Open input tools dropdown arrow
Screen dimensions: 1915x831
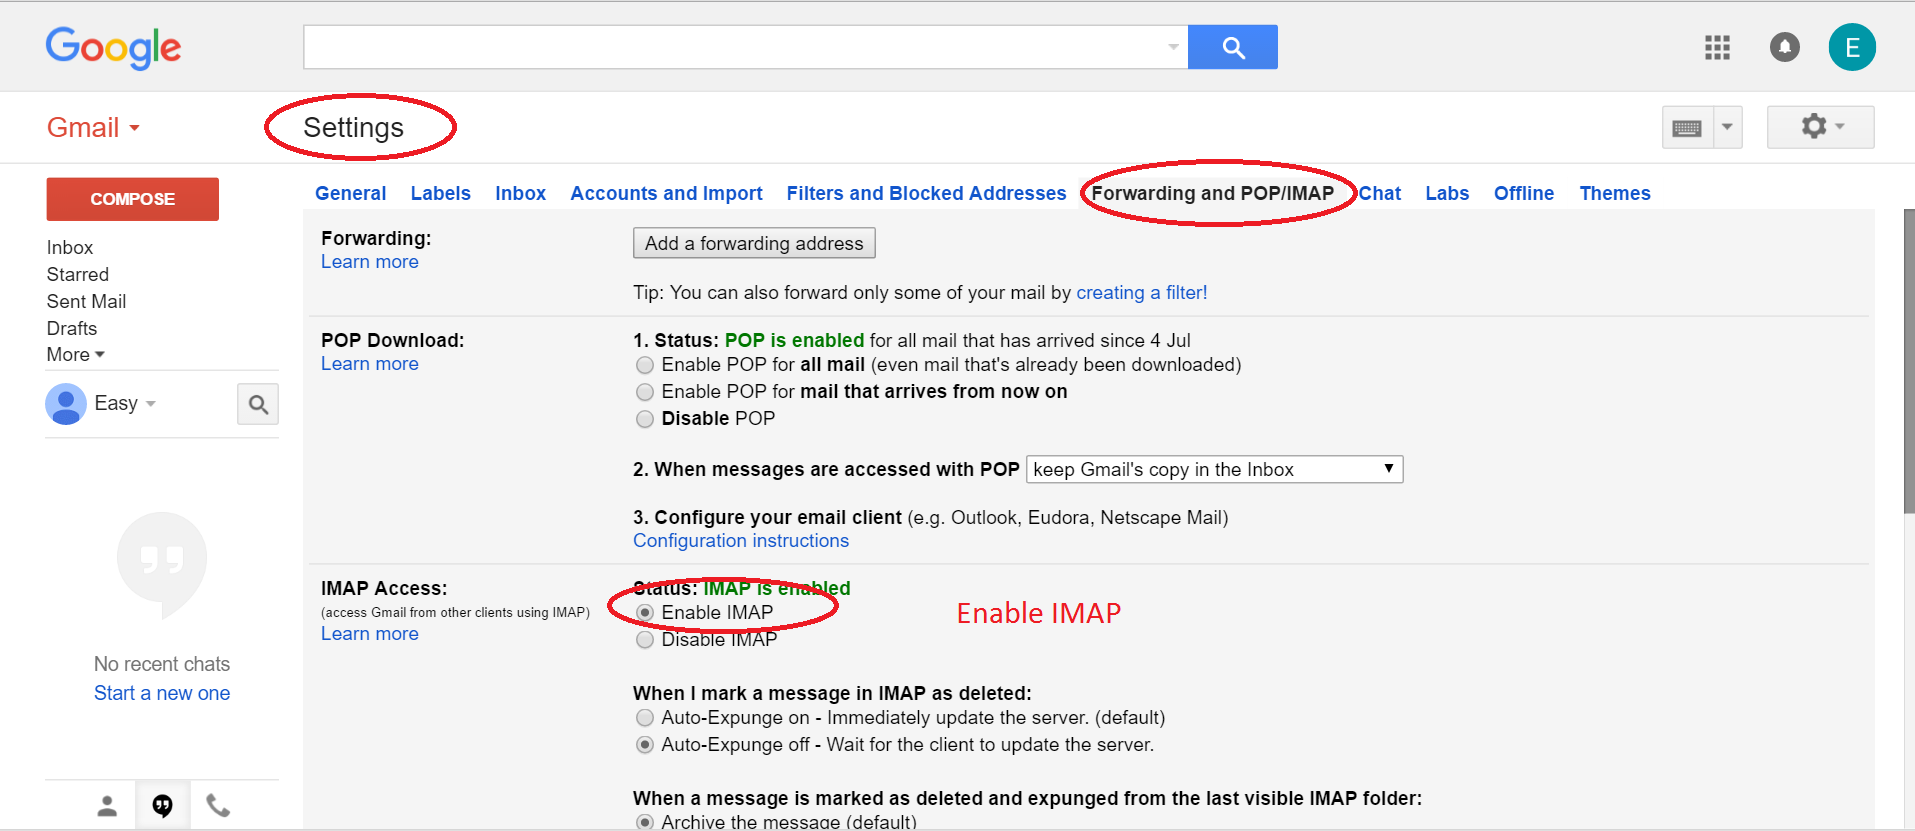[x=1727, y=128]
